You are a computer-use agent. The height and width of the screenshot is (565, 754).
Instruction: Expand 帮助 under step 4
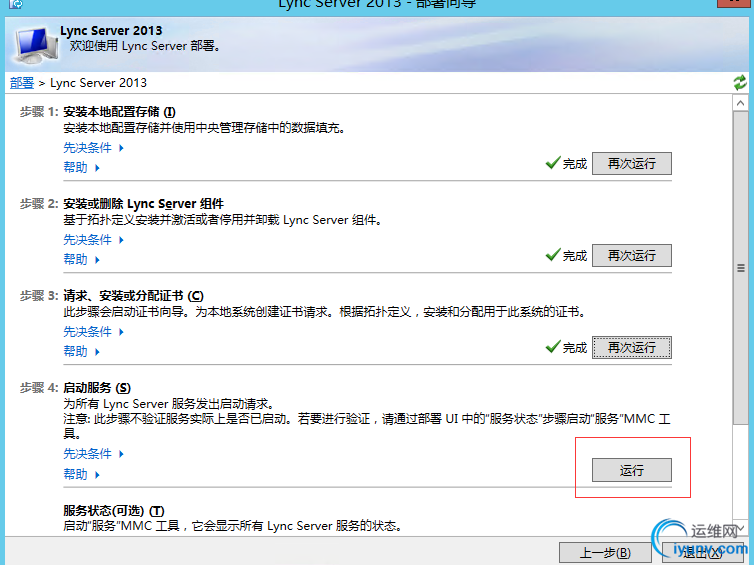coord(82,475)
